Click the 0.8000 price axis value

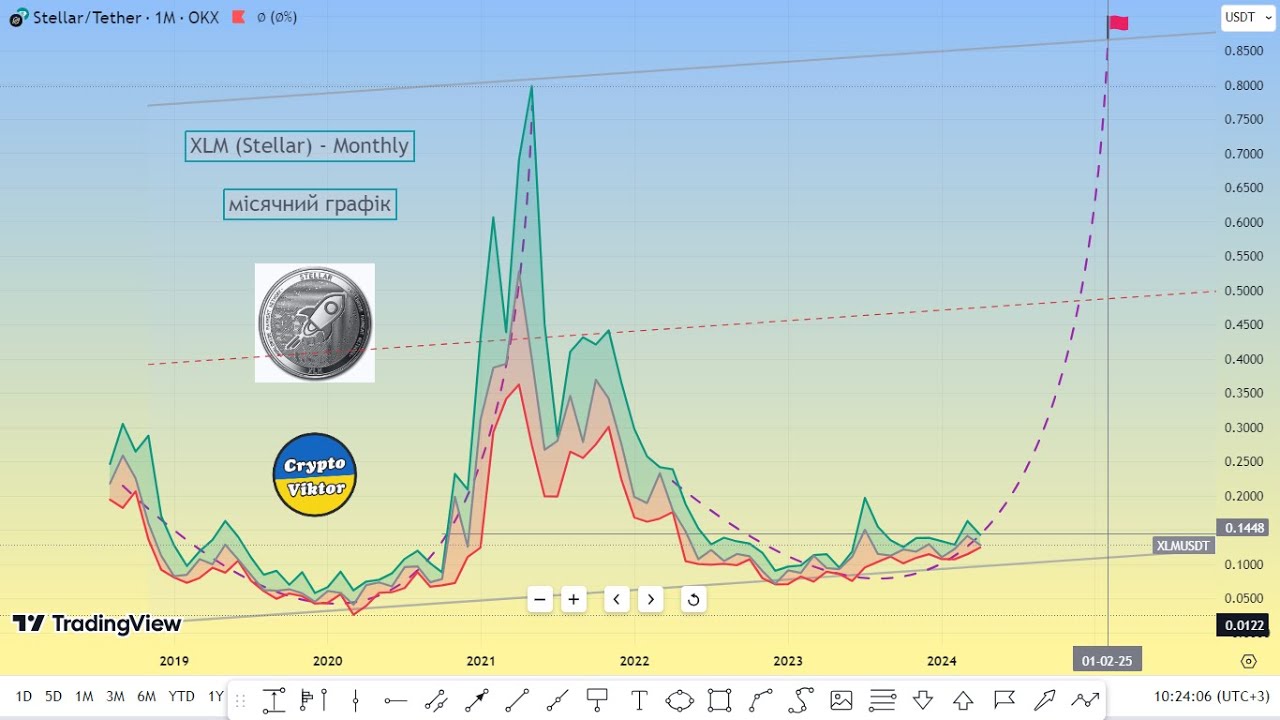(x=1244, y=86)
